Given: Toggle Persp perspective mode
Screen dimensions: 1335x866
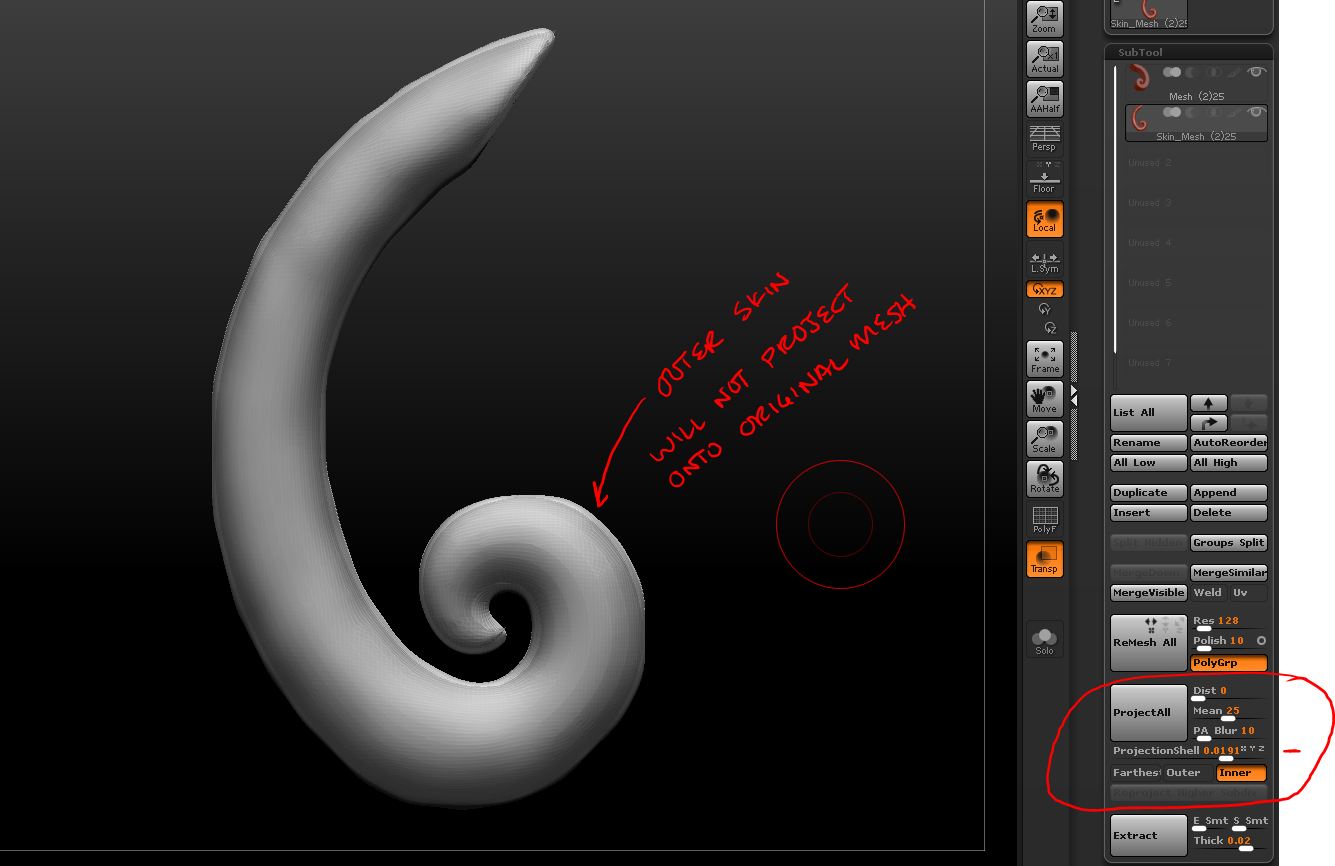Looking at the screenshot, I should 1044,138.
